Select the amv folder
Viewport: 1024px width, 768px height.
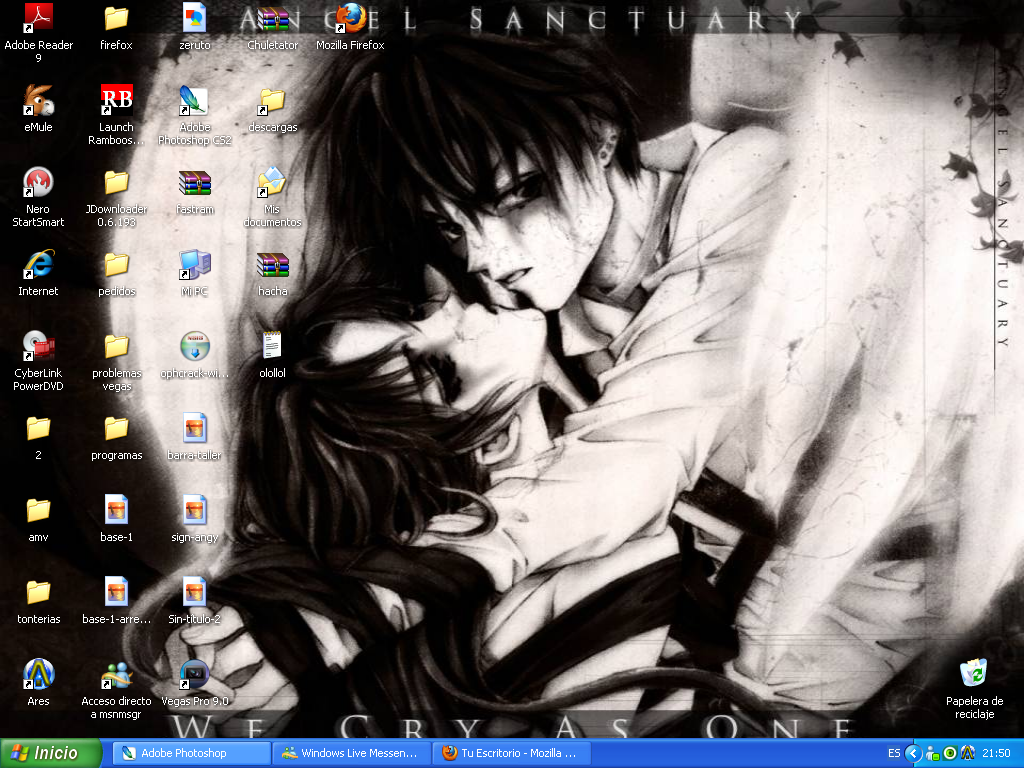38,511
